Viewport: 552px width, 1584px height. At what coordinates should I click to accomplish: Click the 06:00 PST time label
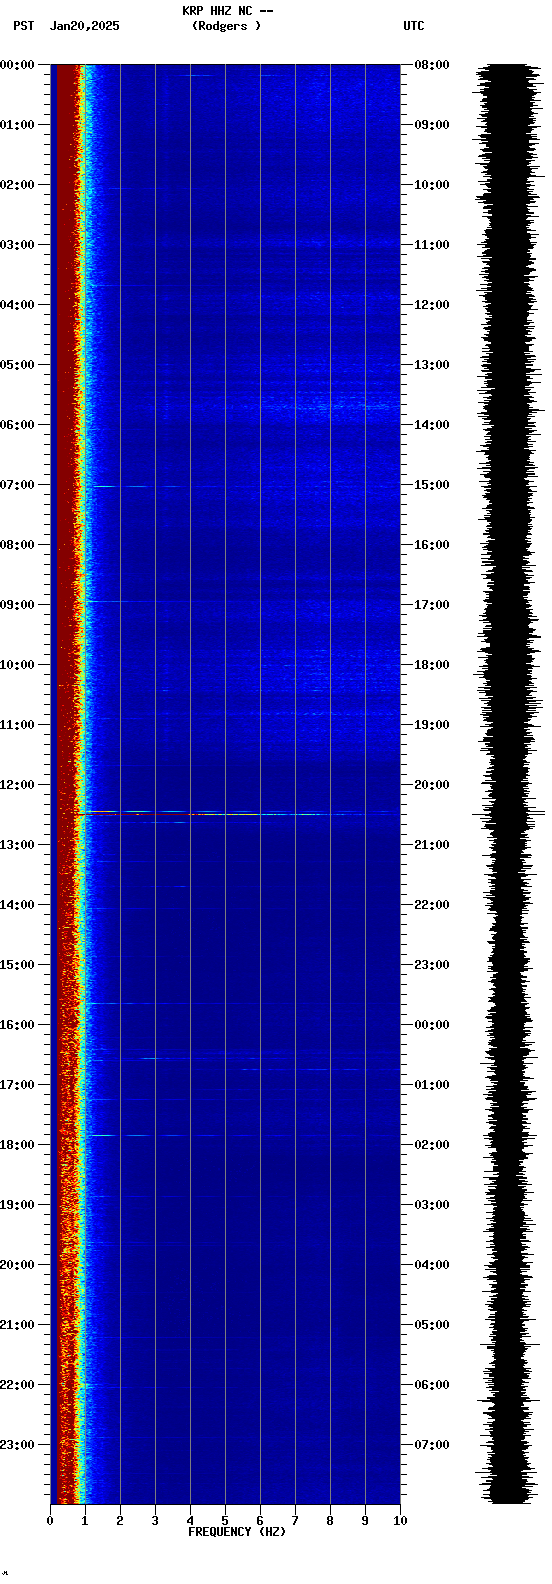point(17,425)
